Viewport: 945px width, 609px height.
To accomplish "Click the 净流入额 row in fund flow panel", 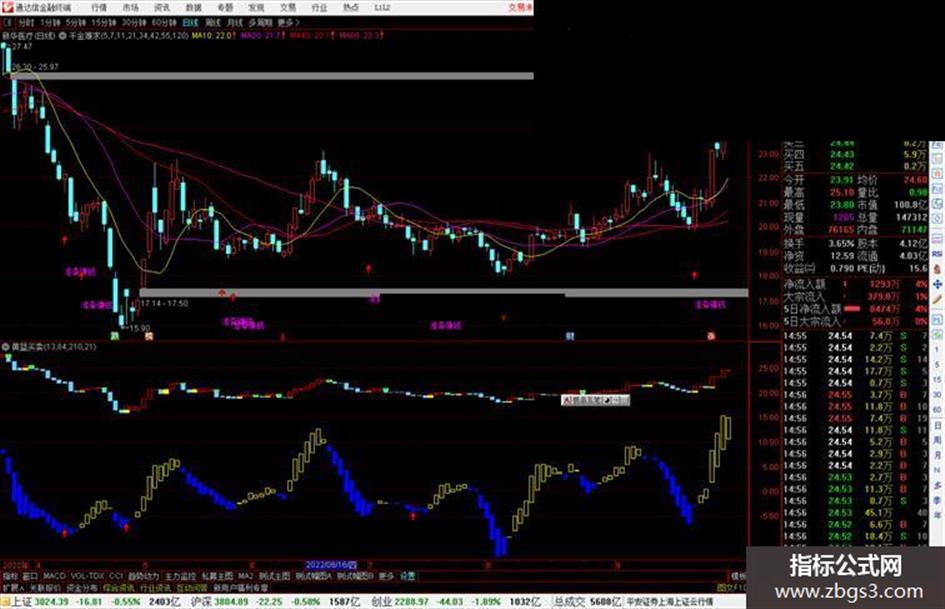I will [x=855, y=284].
